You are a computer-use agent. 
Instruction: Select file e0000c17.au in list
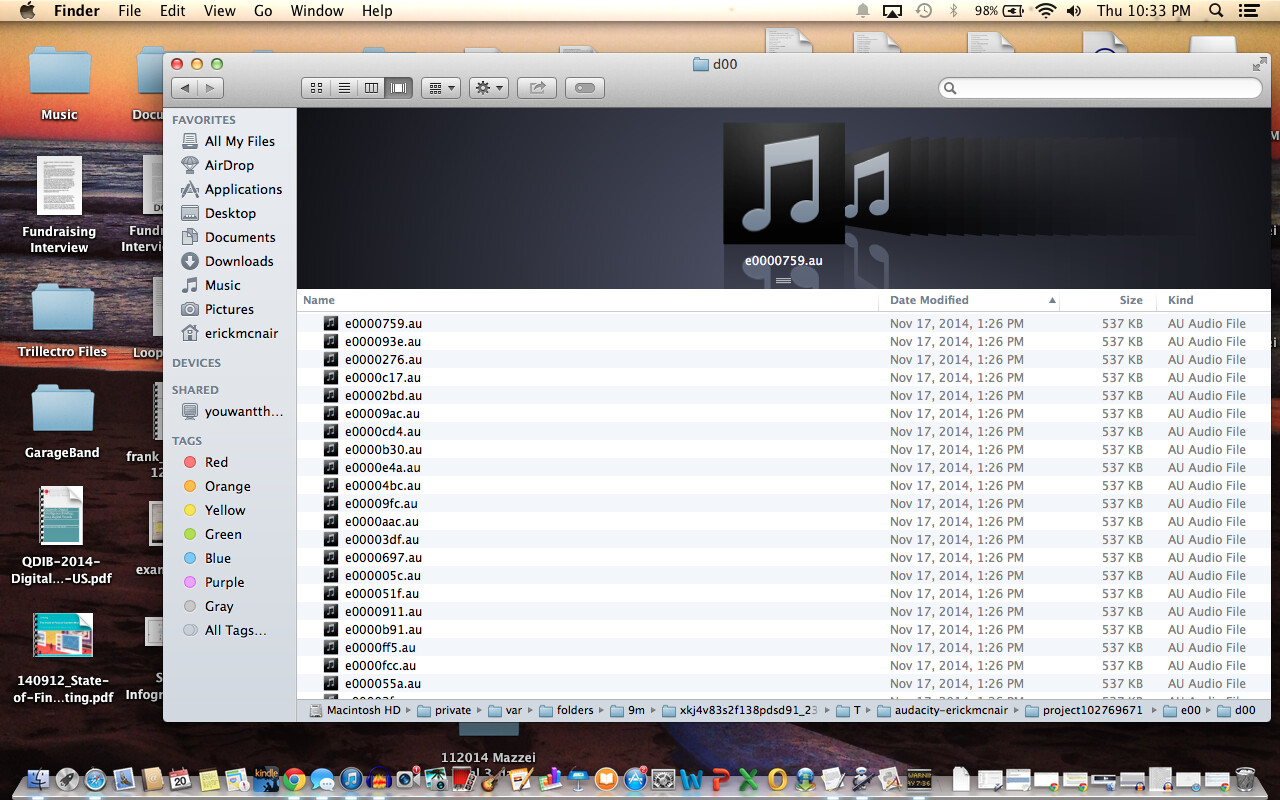point(383,377)
